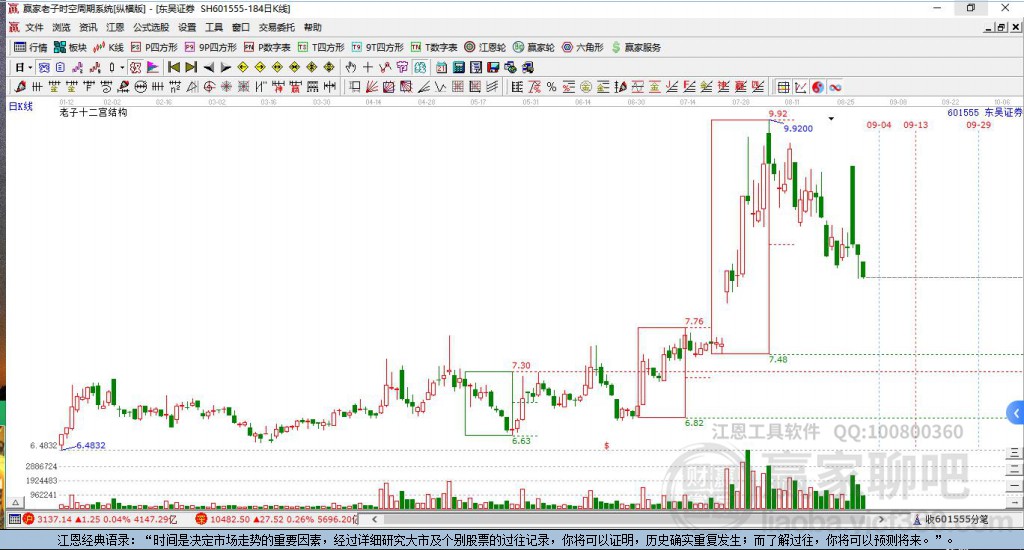Jump to last bar with skip-to-end icon
The image size is (1024, 550).
(191, 67)
